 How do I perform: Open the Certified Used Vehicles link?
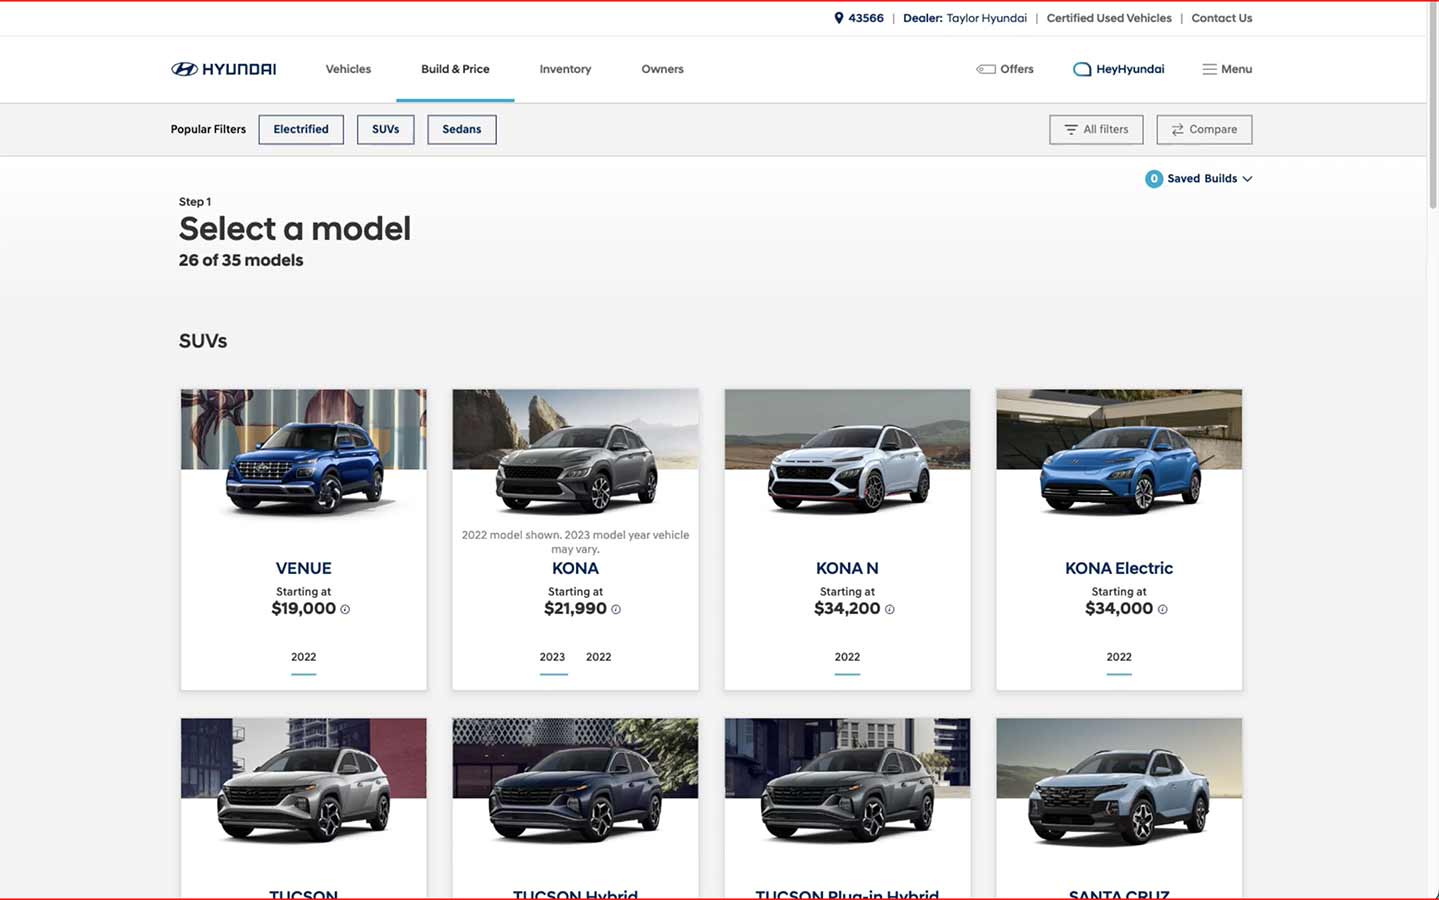[x=1108, y=18]
